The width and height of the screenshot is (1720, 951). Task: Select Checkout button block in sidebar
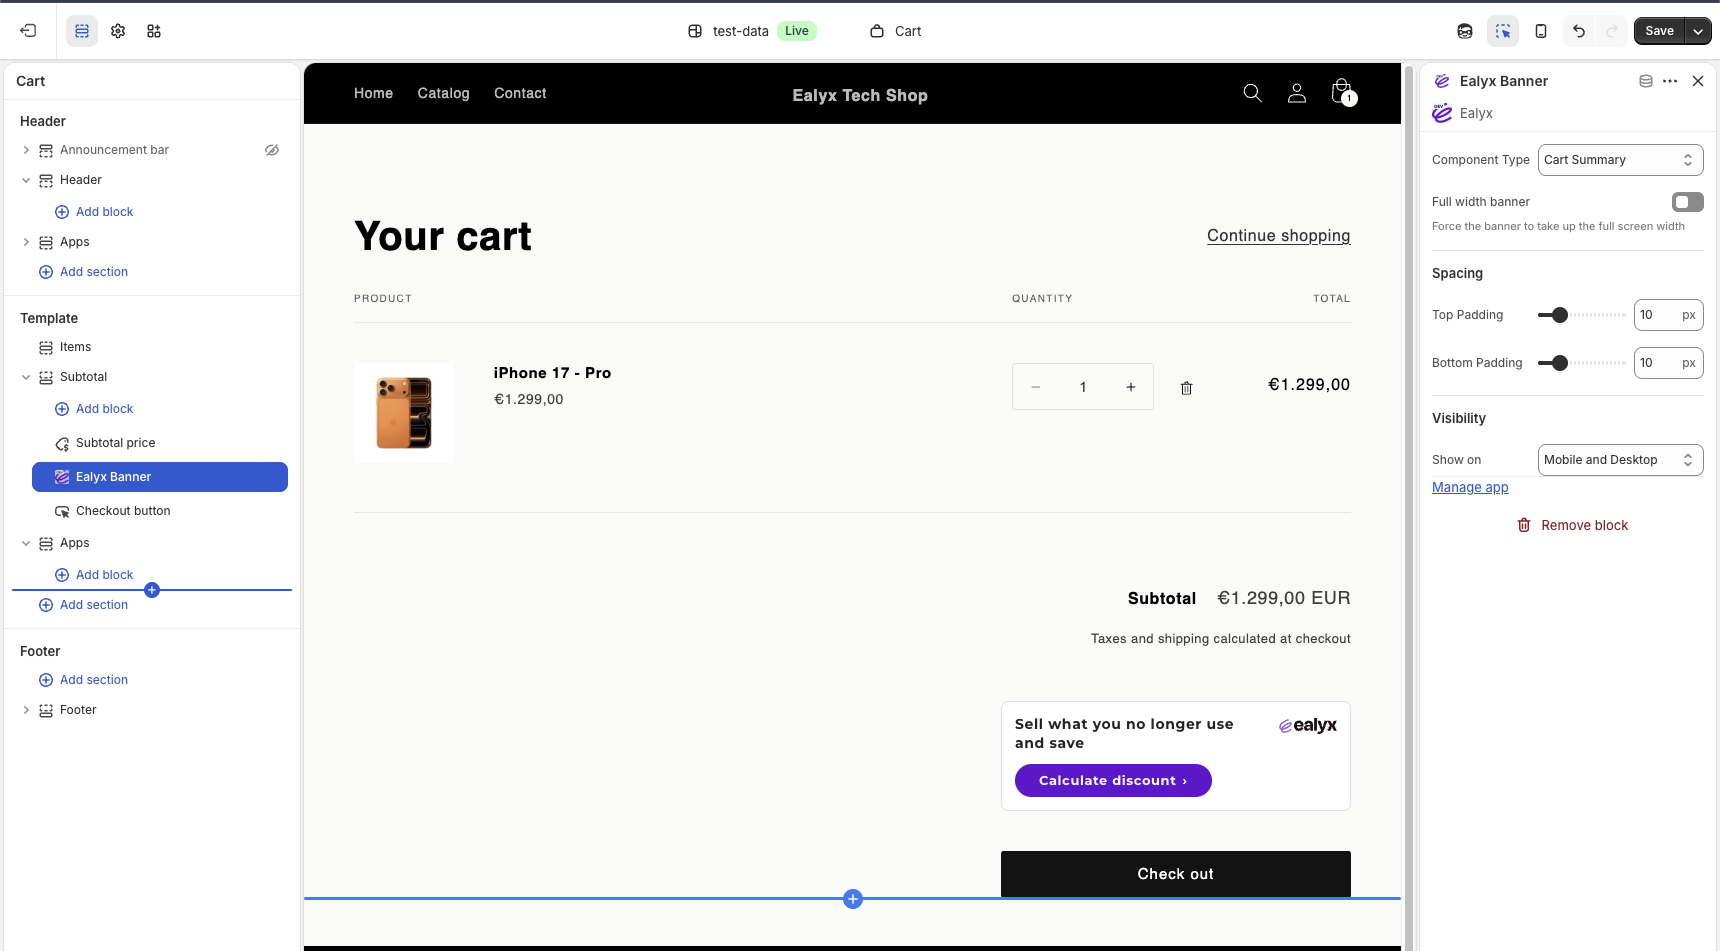coord(123,511)
